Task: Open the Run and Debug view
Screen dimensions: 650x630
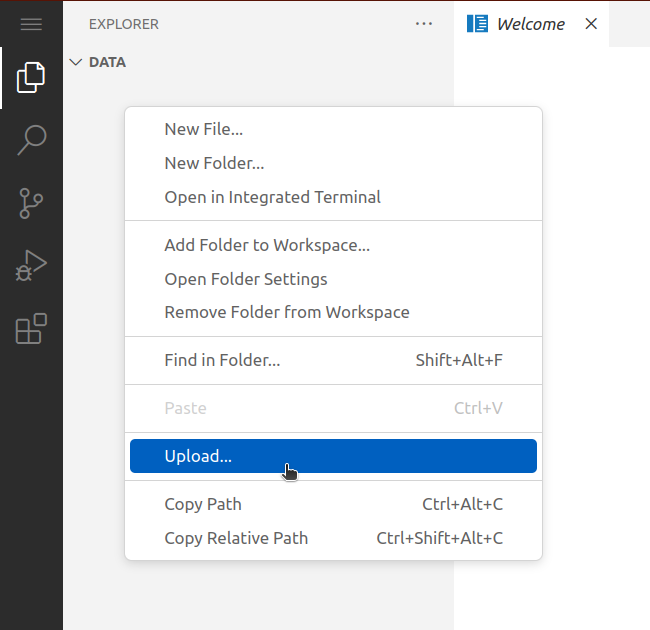Action: point(31,266)
